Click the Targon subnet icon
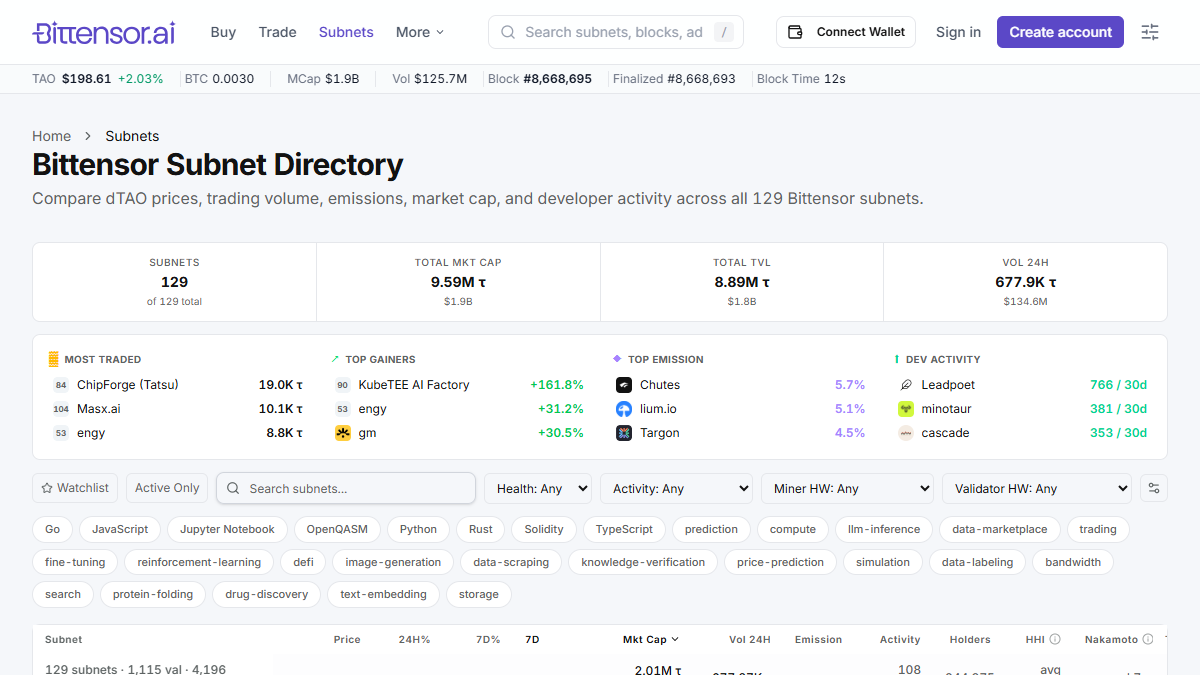This screenshot has width=1200, height=675. [624, 433]
